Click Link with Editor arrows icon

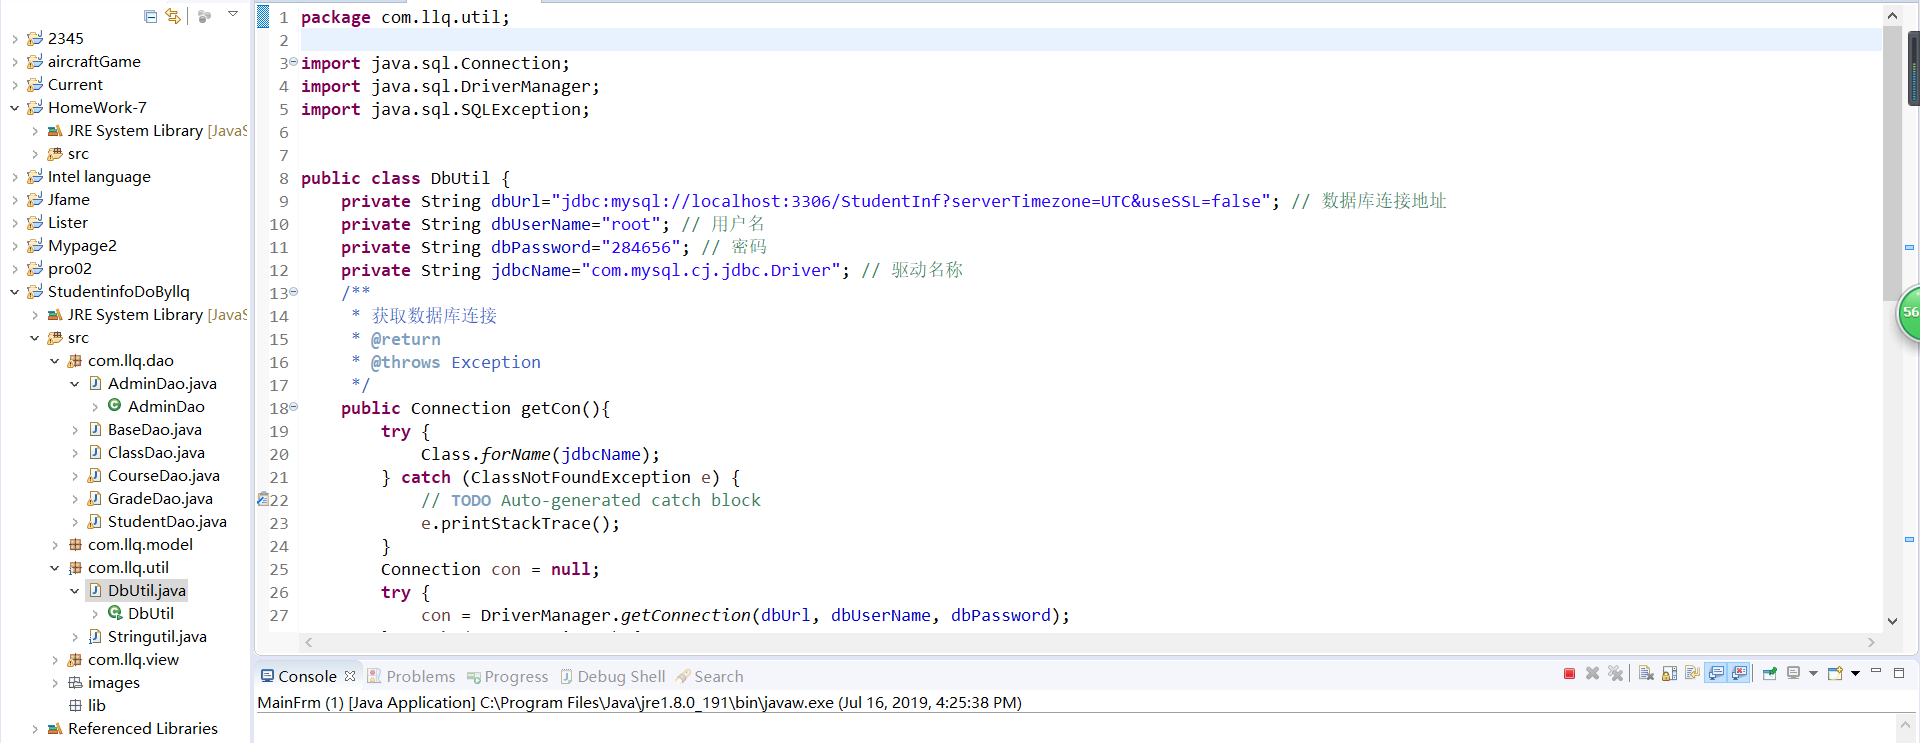pos(173,16)
